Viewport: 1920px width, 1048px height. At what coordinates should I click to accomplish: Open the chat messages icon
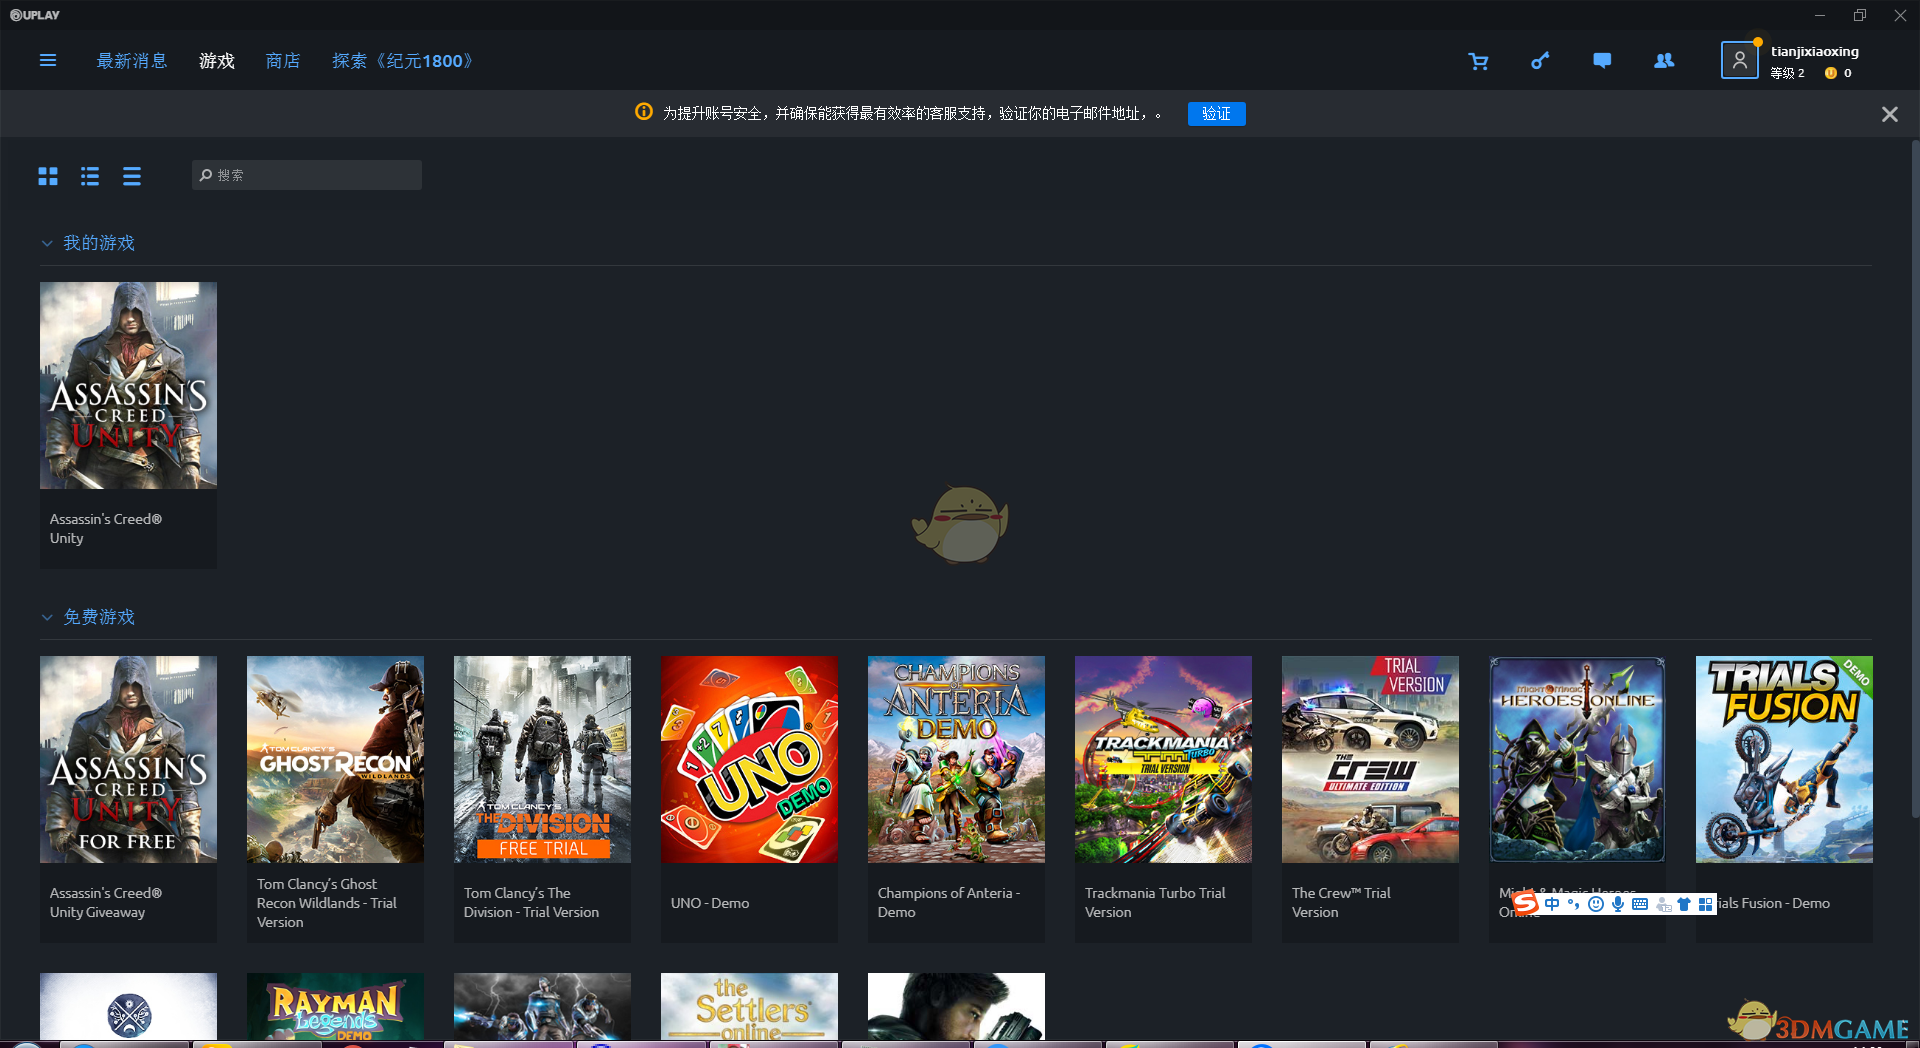click(1602, 61)
